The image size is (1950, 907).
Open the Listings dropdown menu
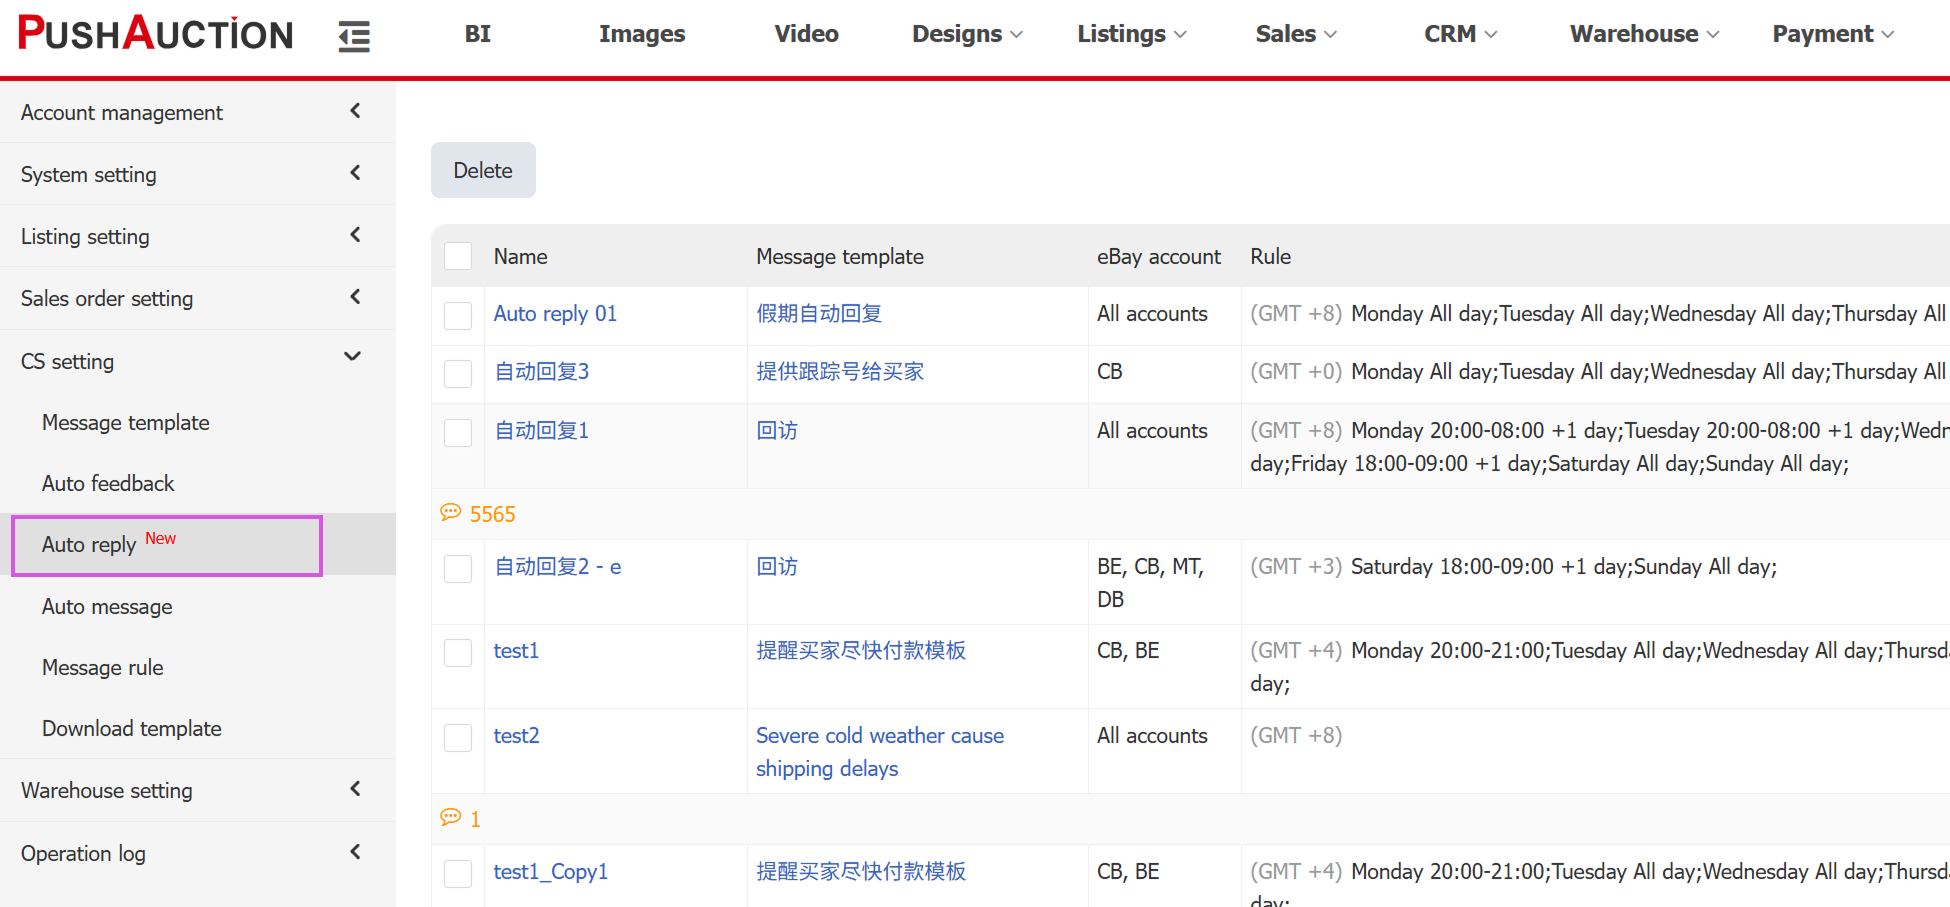(x=1131, y=34)
